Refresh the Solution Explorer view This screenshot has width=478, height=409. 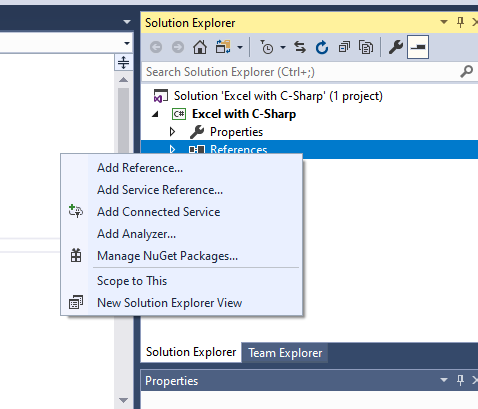[x=322, y=47]
